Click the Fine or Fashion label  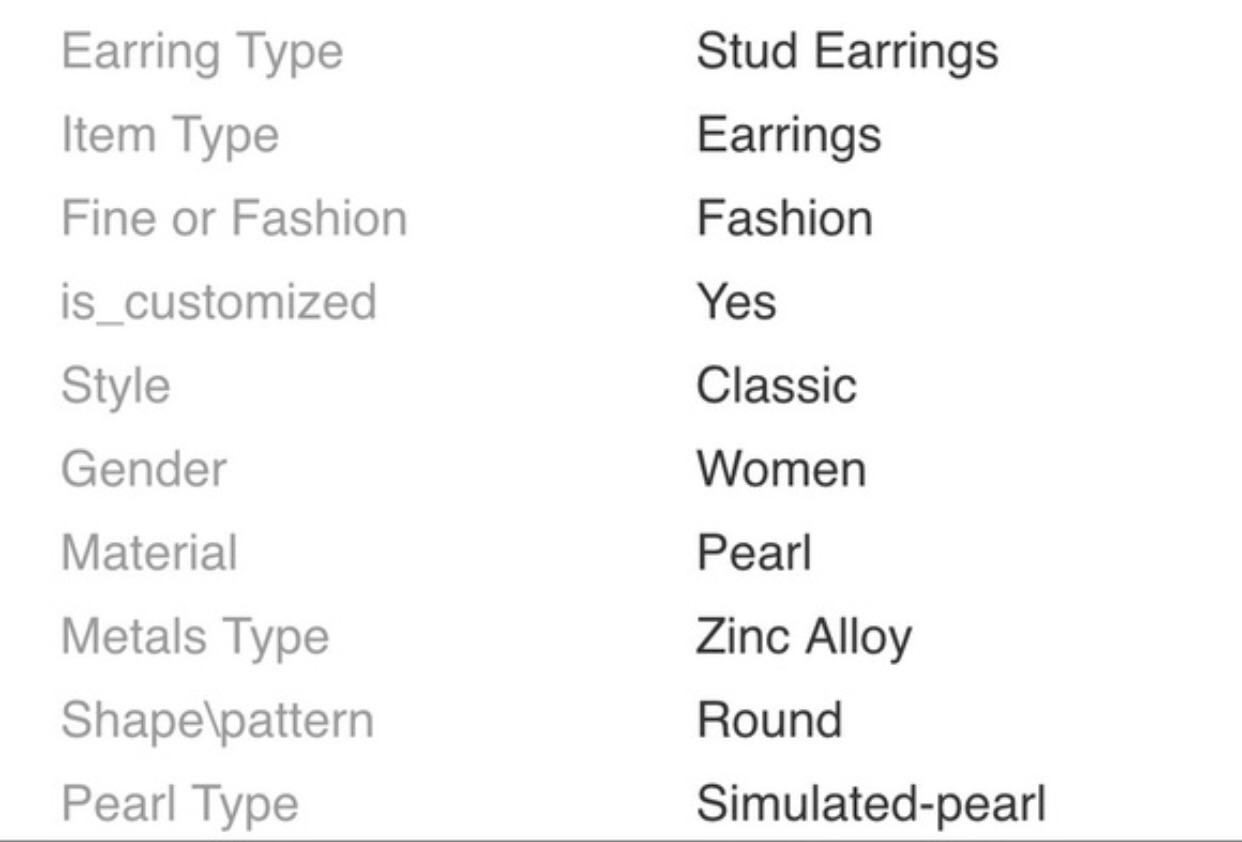234,219
